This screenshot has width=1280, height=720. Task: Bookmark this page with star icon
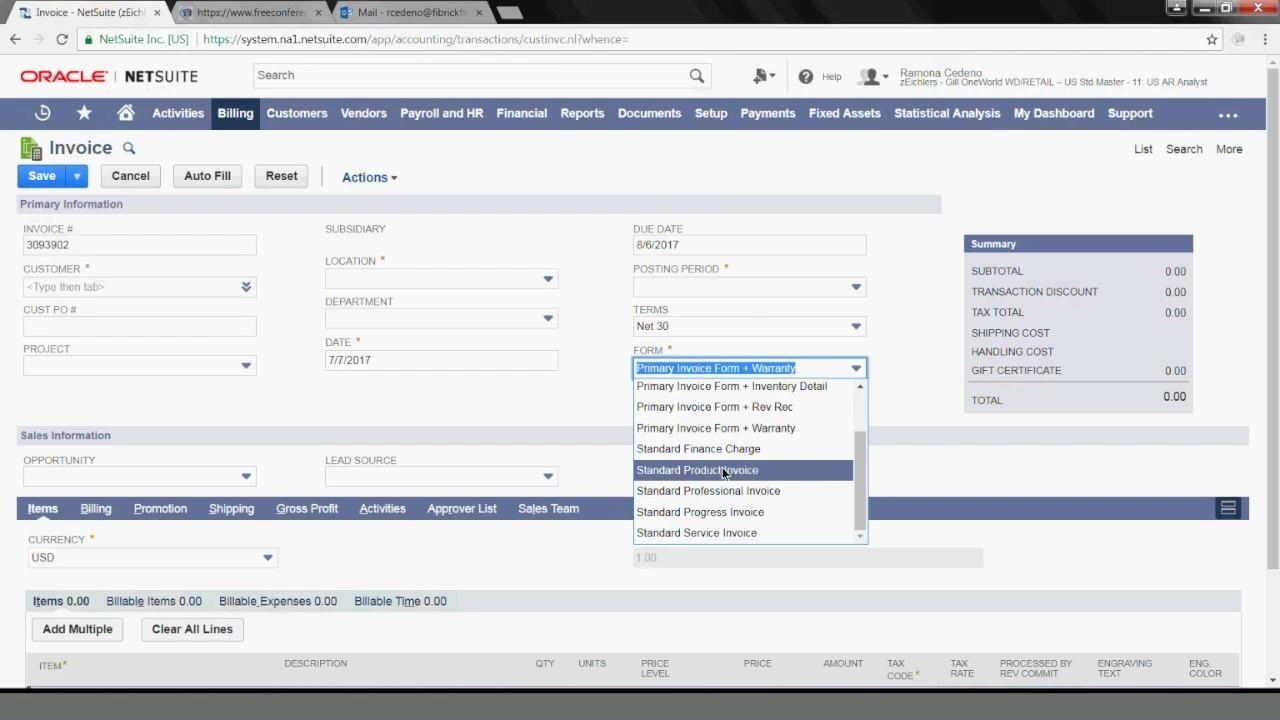point(1212,39)
